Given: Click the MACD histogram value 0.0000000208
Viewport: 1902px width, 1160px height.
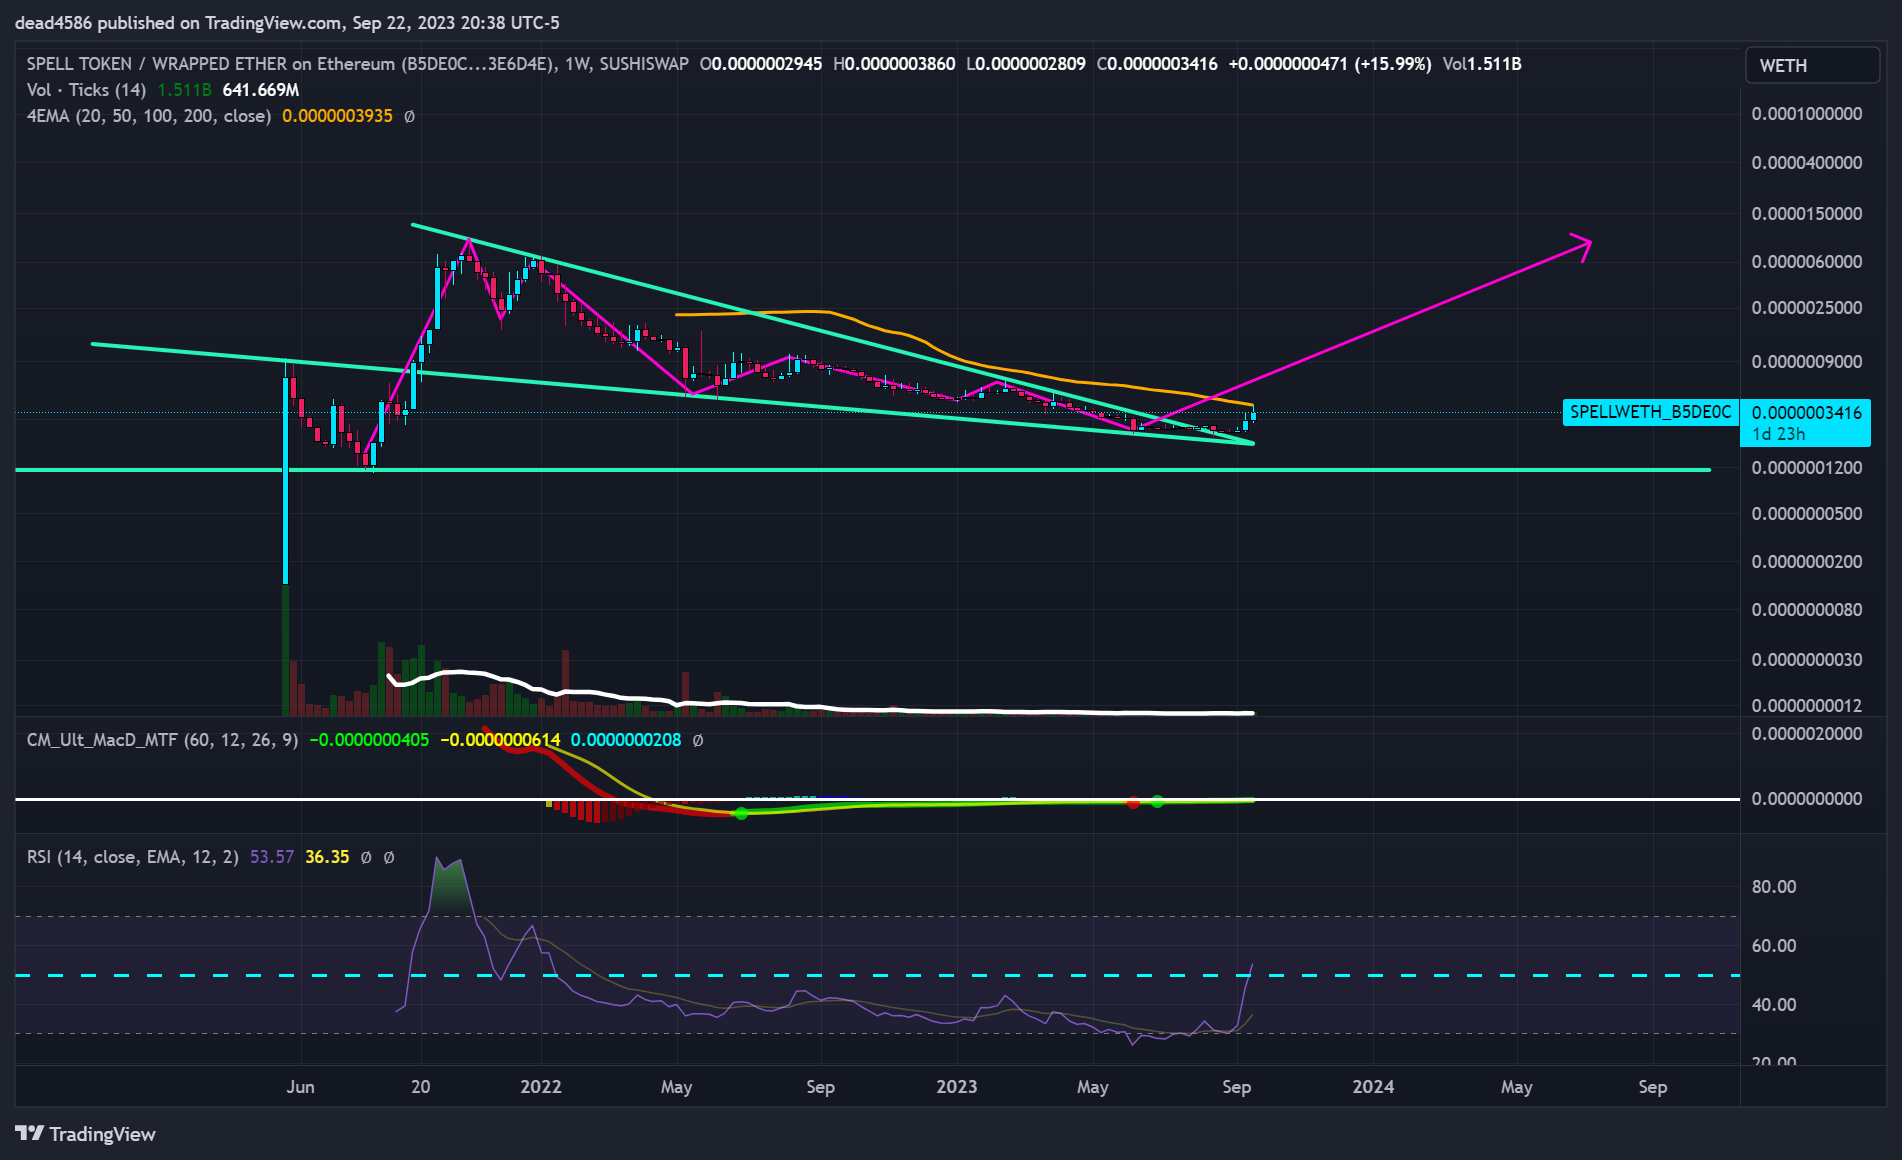Looking at the screenshot, I should [x=626, y=740].
